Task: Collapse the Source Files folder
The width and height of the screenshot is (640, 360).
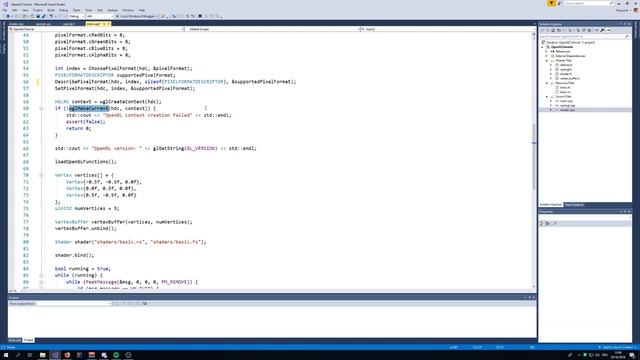Action: pos(547,96)
